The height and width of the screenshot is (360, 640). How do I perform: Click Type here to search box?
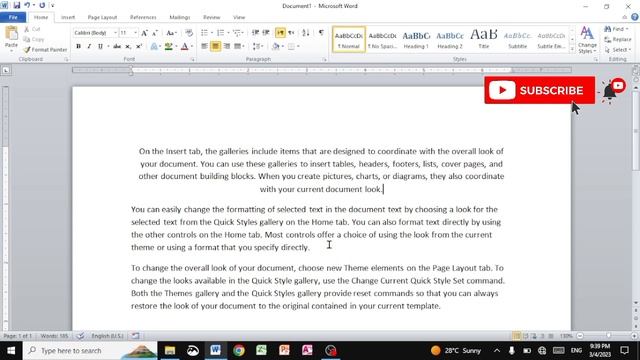tap(90, 350)
